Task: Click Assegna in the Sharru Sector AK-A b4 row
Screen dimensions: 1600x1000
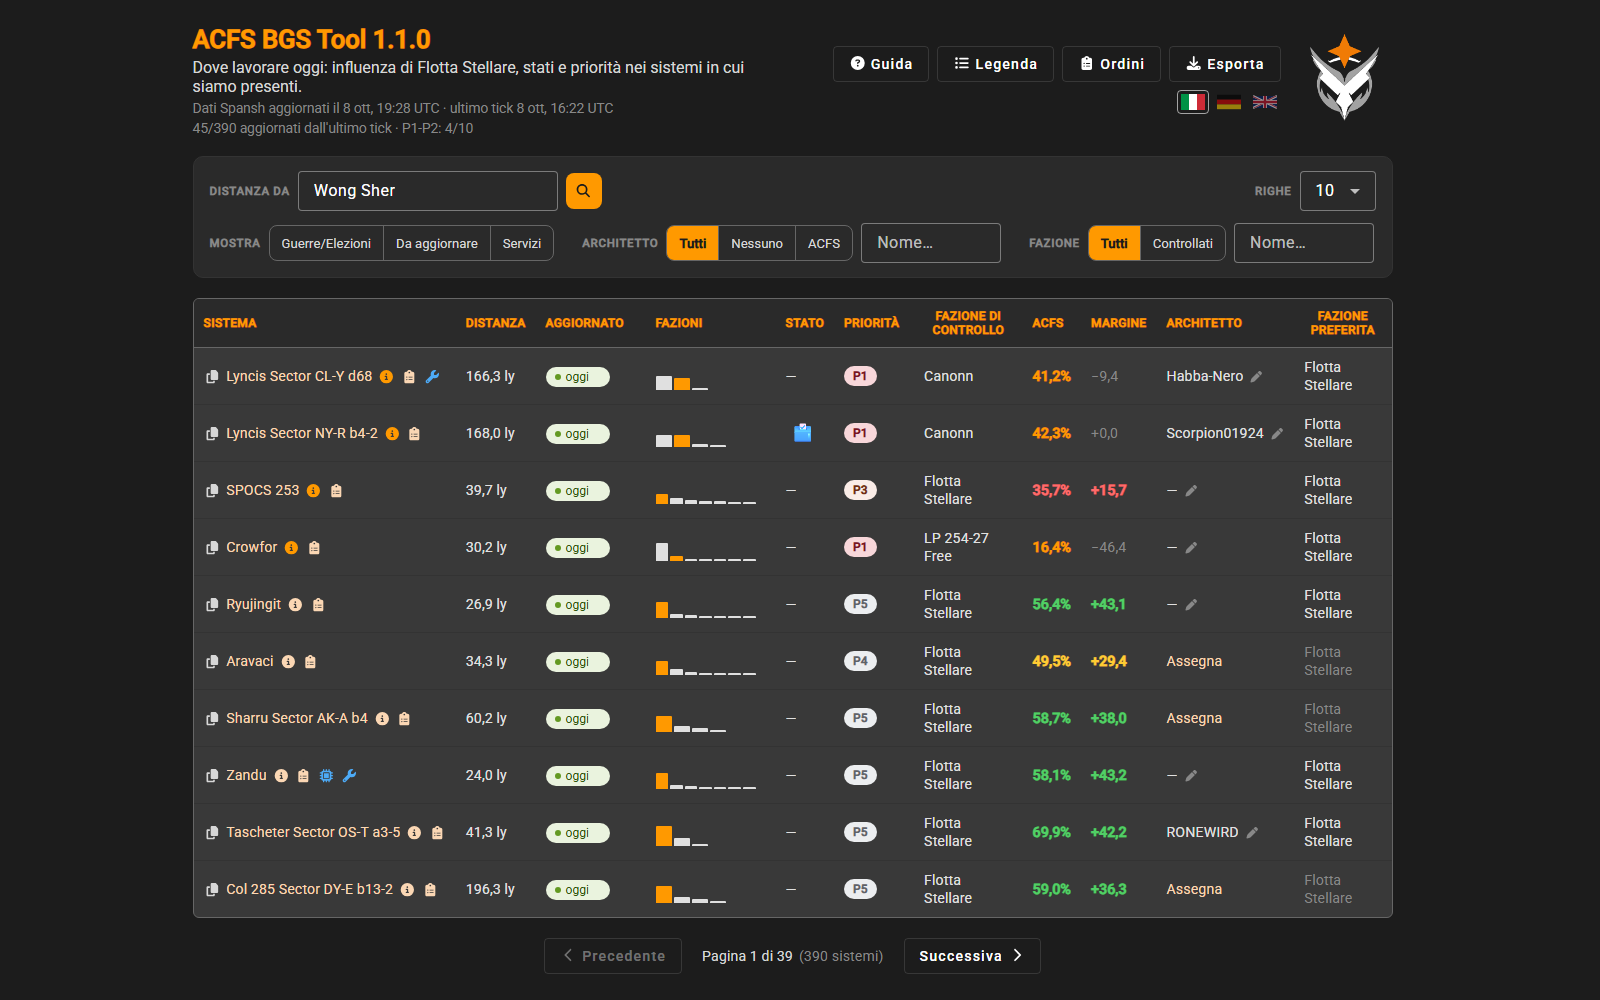Action: [x=1194, y=719]
